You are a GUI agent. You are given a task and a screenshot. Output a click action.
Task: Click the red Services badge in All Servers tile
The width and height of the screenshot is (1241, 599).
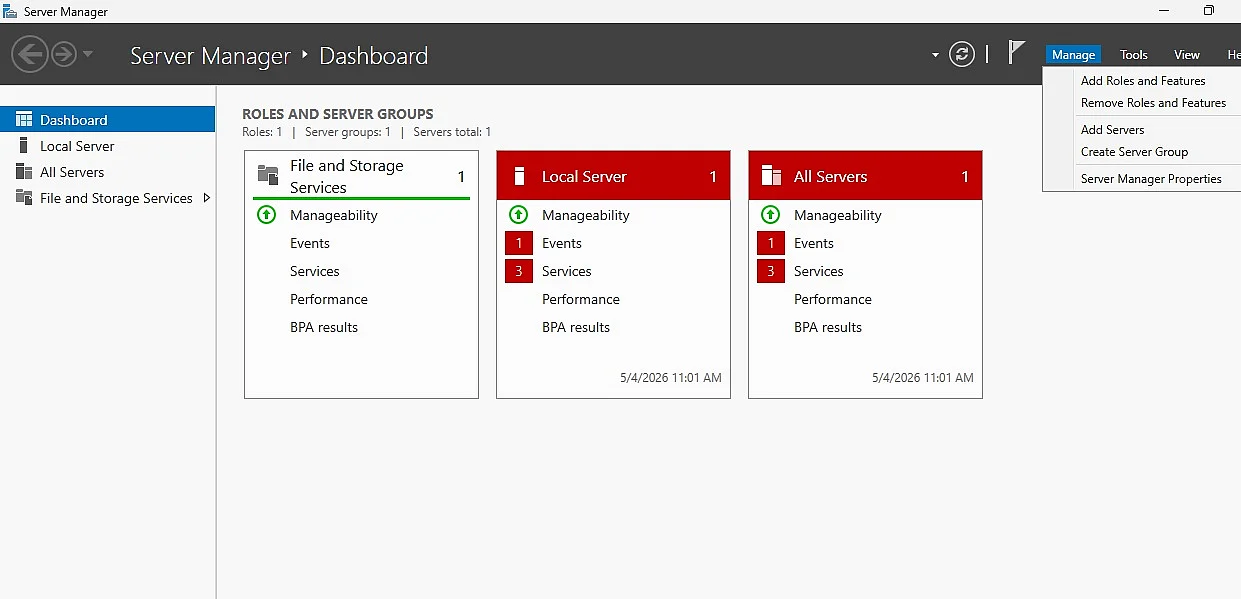tap(770, 271)
